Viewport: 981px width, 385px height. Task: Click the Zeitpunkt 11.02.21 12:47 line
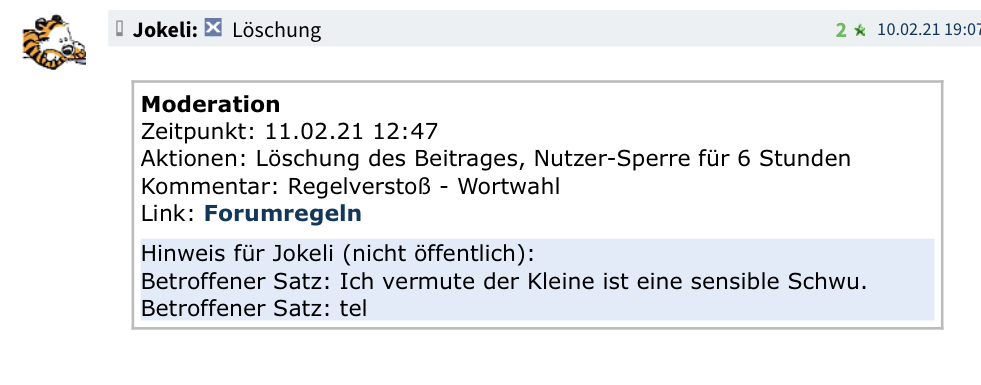coord(290,131)
